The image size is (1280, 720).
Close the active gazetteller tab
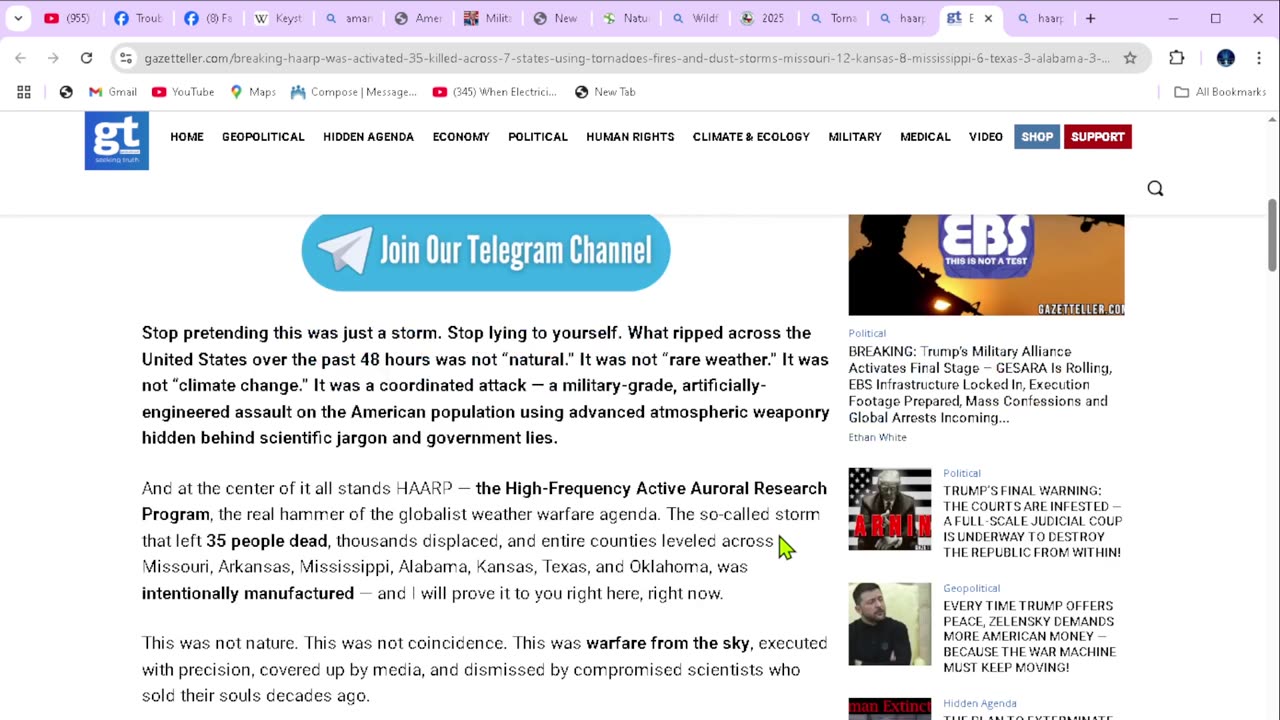point(988,18)
